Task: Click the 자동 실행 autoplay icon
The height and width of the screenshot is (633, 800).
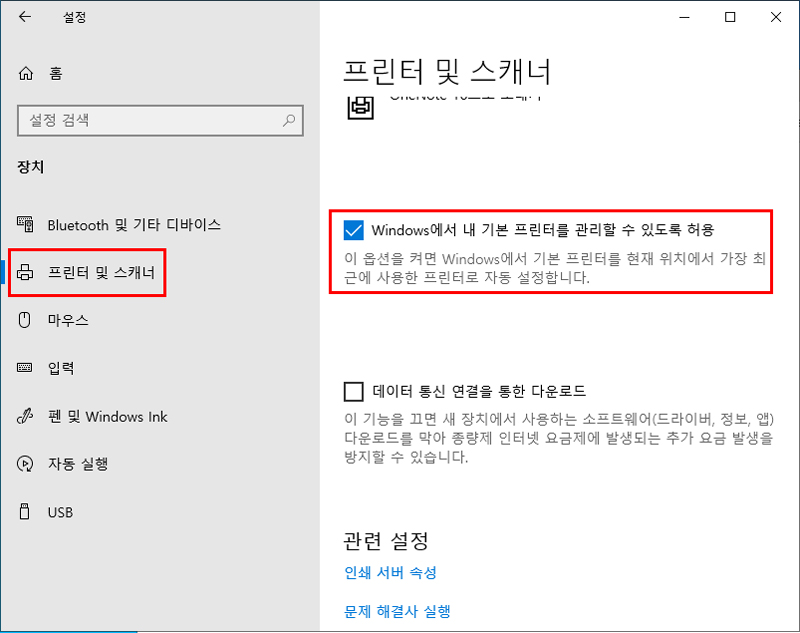Action: tap(24, 464)
